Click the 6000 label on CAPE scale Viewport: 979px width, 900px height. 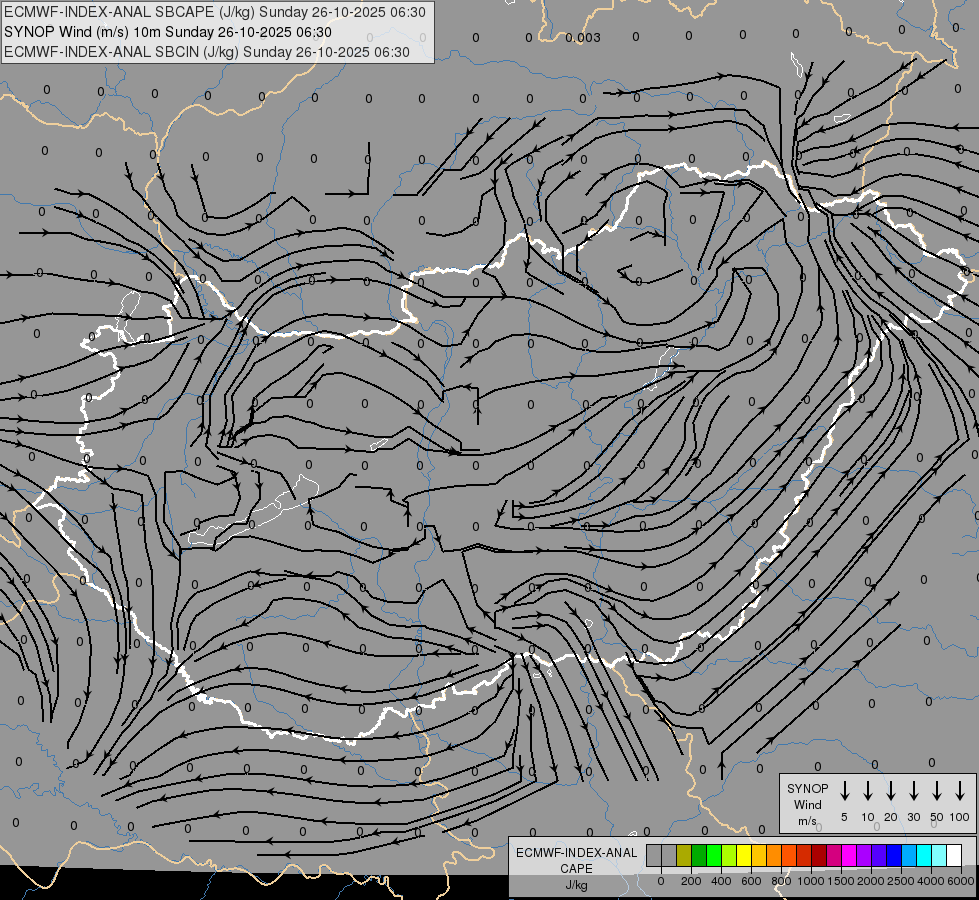click(961, 881)
